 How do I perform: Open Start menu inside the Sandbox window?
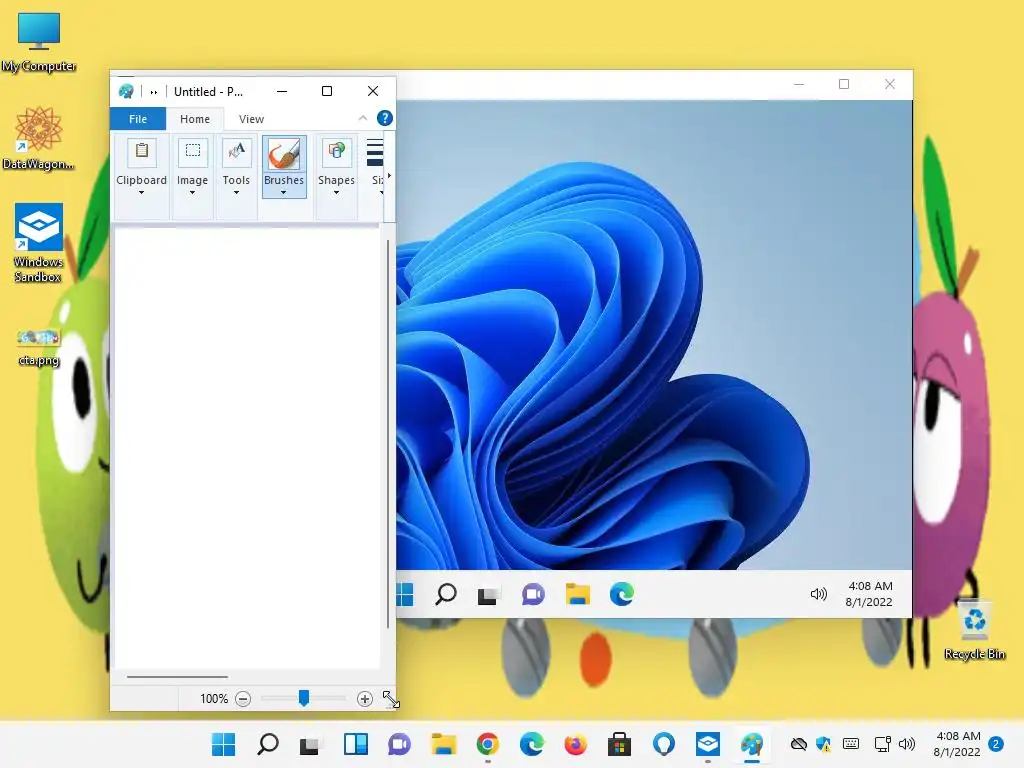(405, 594)
